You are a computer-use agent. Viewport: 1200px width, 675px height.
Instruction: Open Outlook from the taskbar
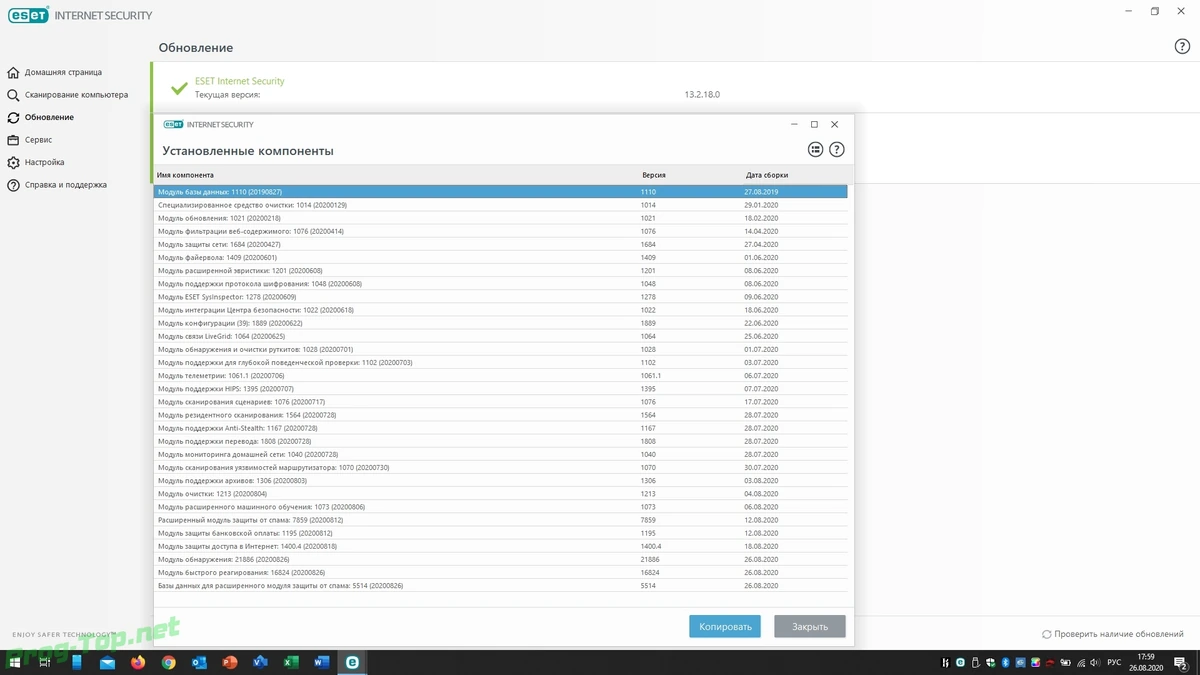199,662
